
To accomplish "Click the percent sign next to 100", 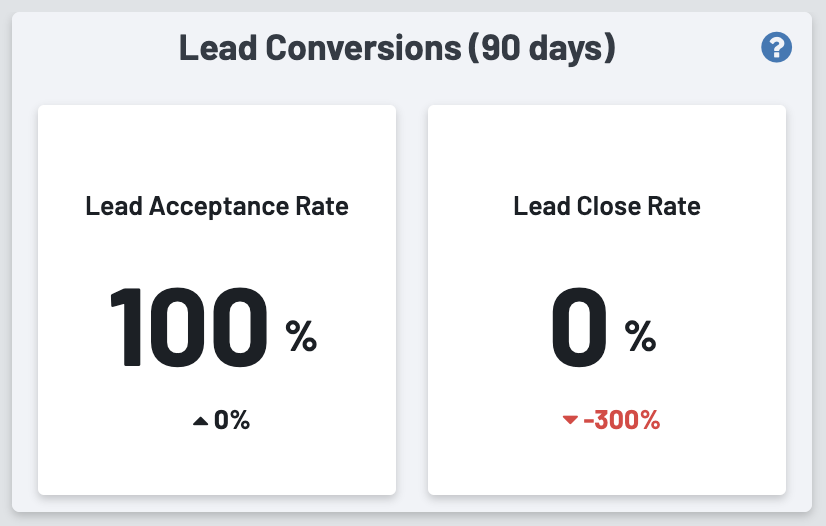I will point(301,337).
